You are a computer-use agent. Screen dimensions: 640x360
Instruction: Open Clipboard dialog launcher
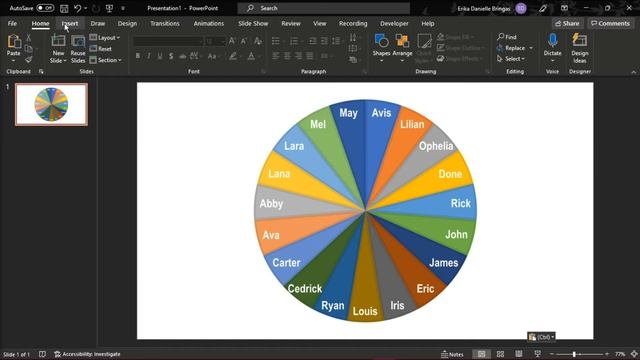click(41, 71)
